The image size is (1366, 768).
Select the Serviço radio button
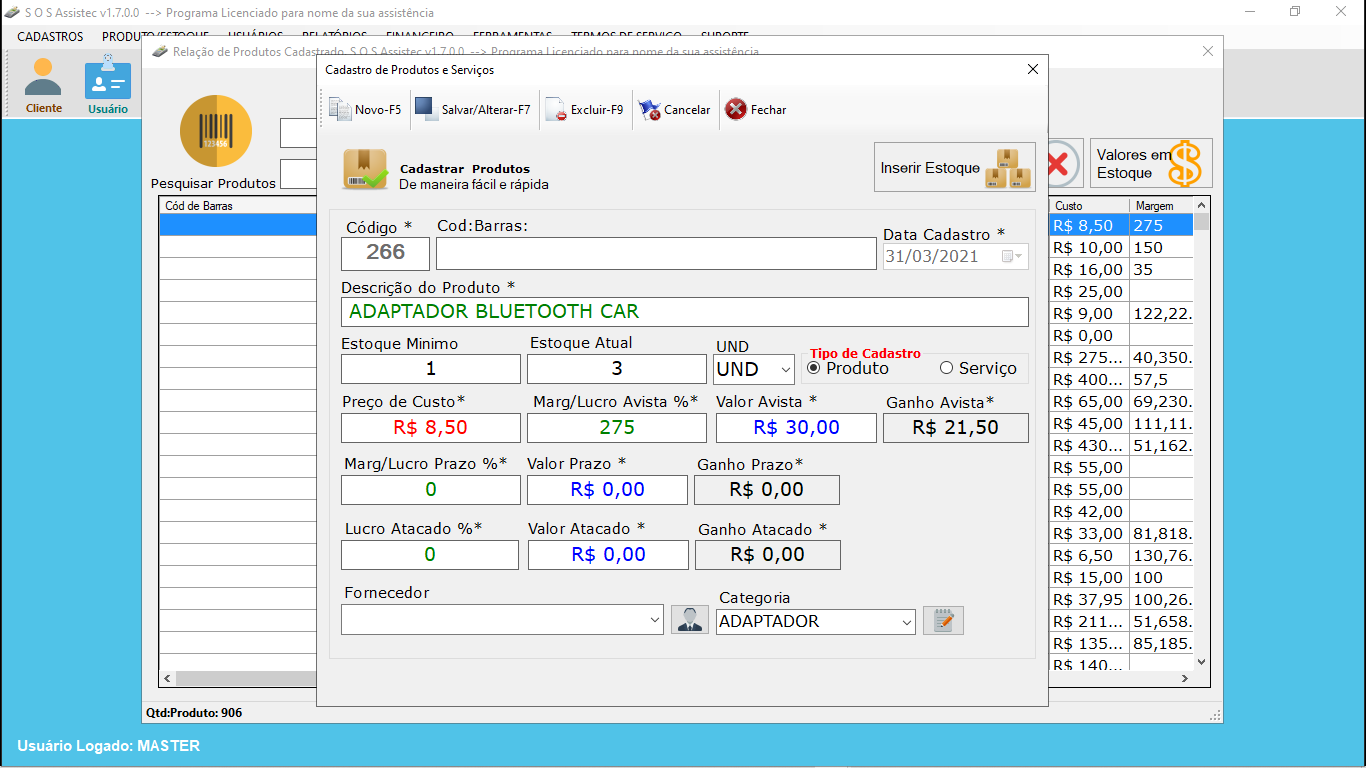pos(946,368)
